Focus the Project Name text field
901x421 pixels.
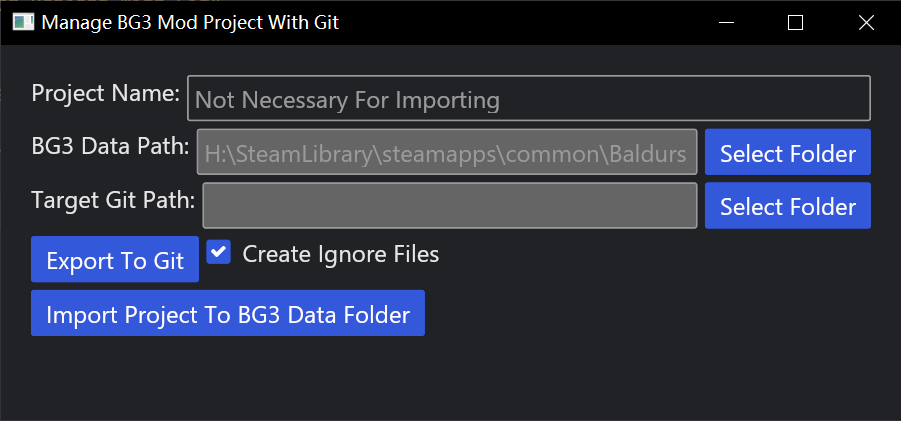528,99
